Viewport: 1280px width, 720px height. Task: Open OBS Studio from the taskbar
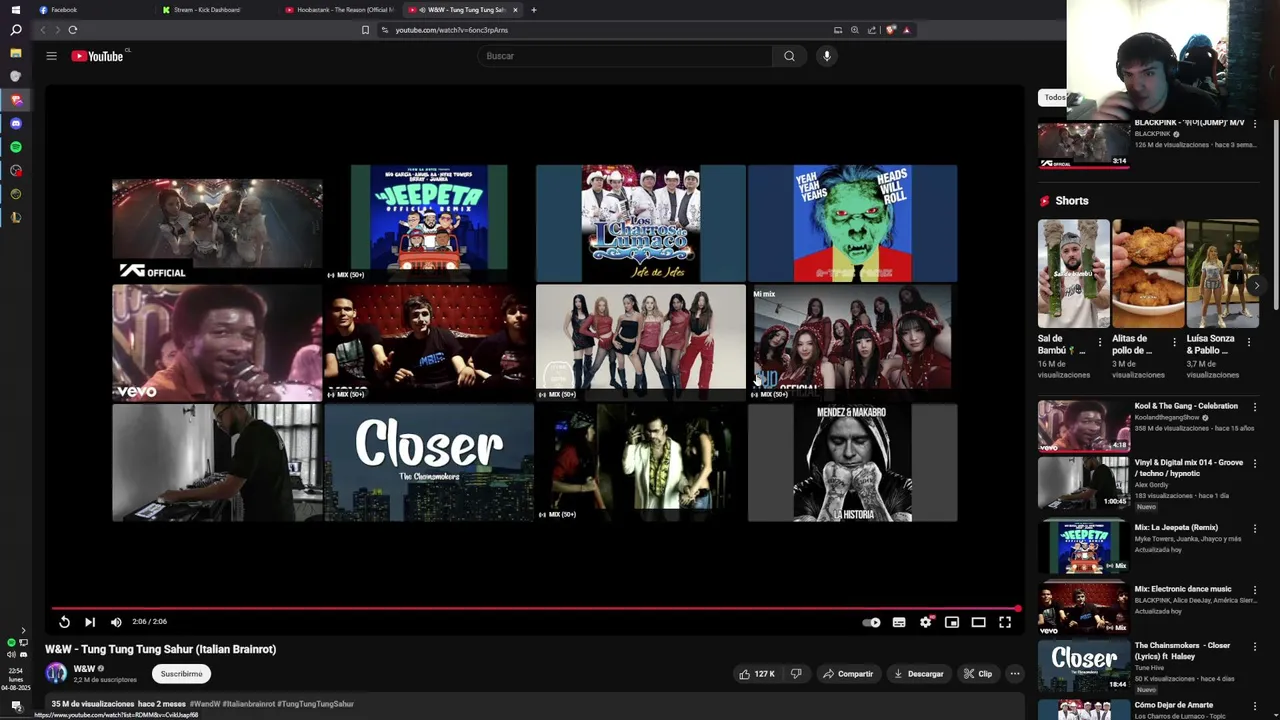click(15, 170)
